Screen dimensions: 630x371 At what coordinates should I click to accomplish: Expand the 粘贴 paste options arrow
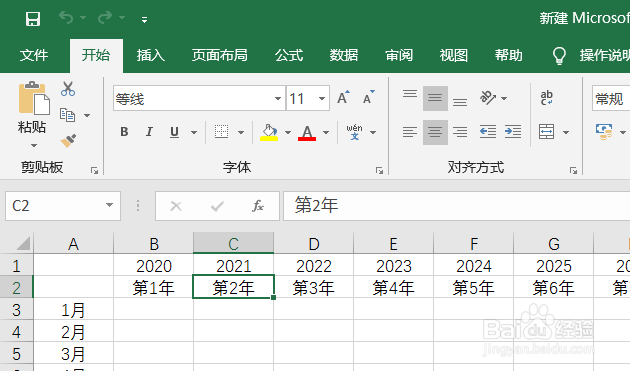(34, 145)
